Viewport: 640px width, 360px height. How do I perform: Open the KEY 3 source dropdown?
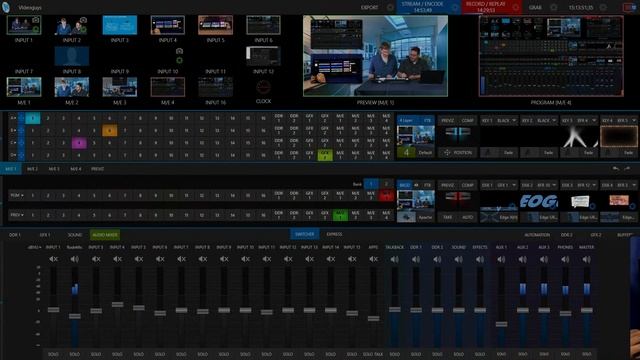click(594, 121)
